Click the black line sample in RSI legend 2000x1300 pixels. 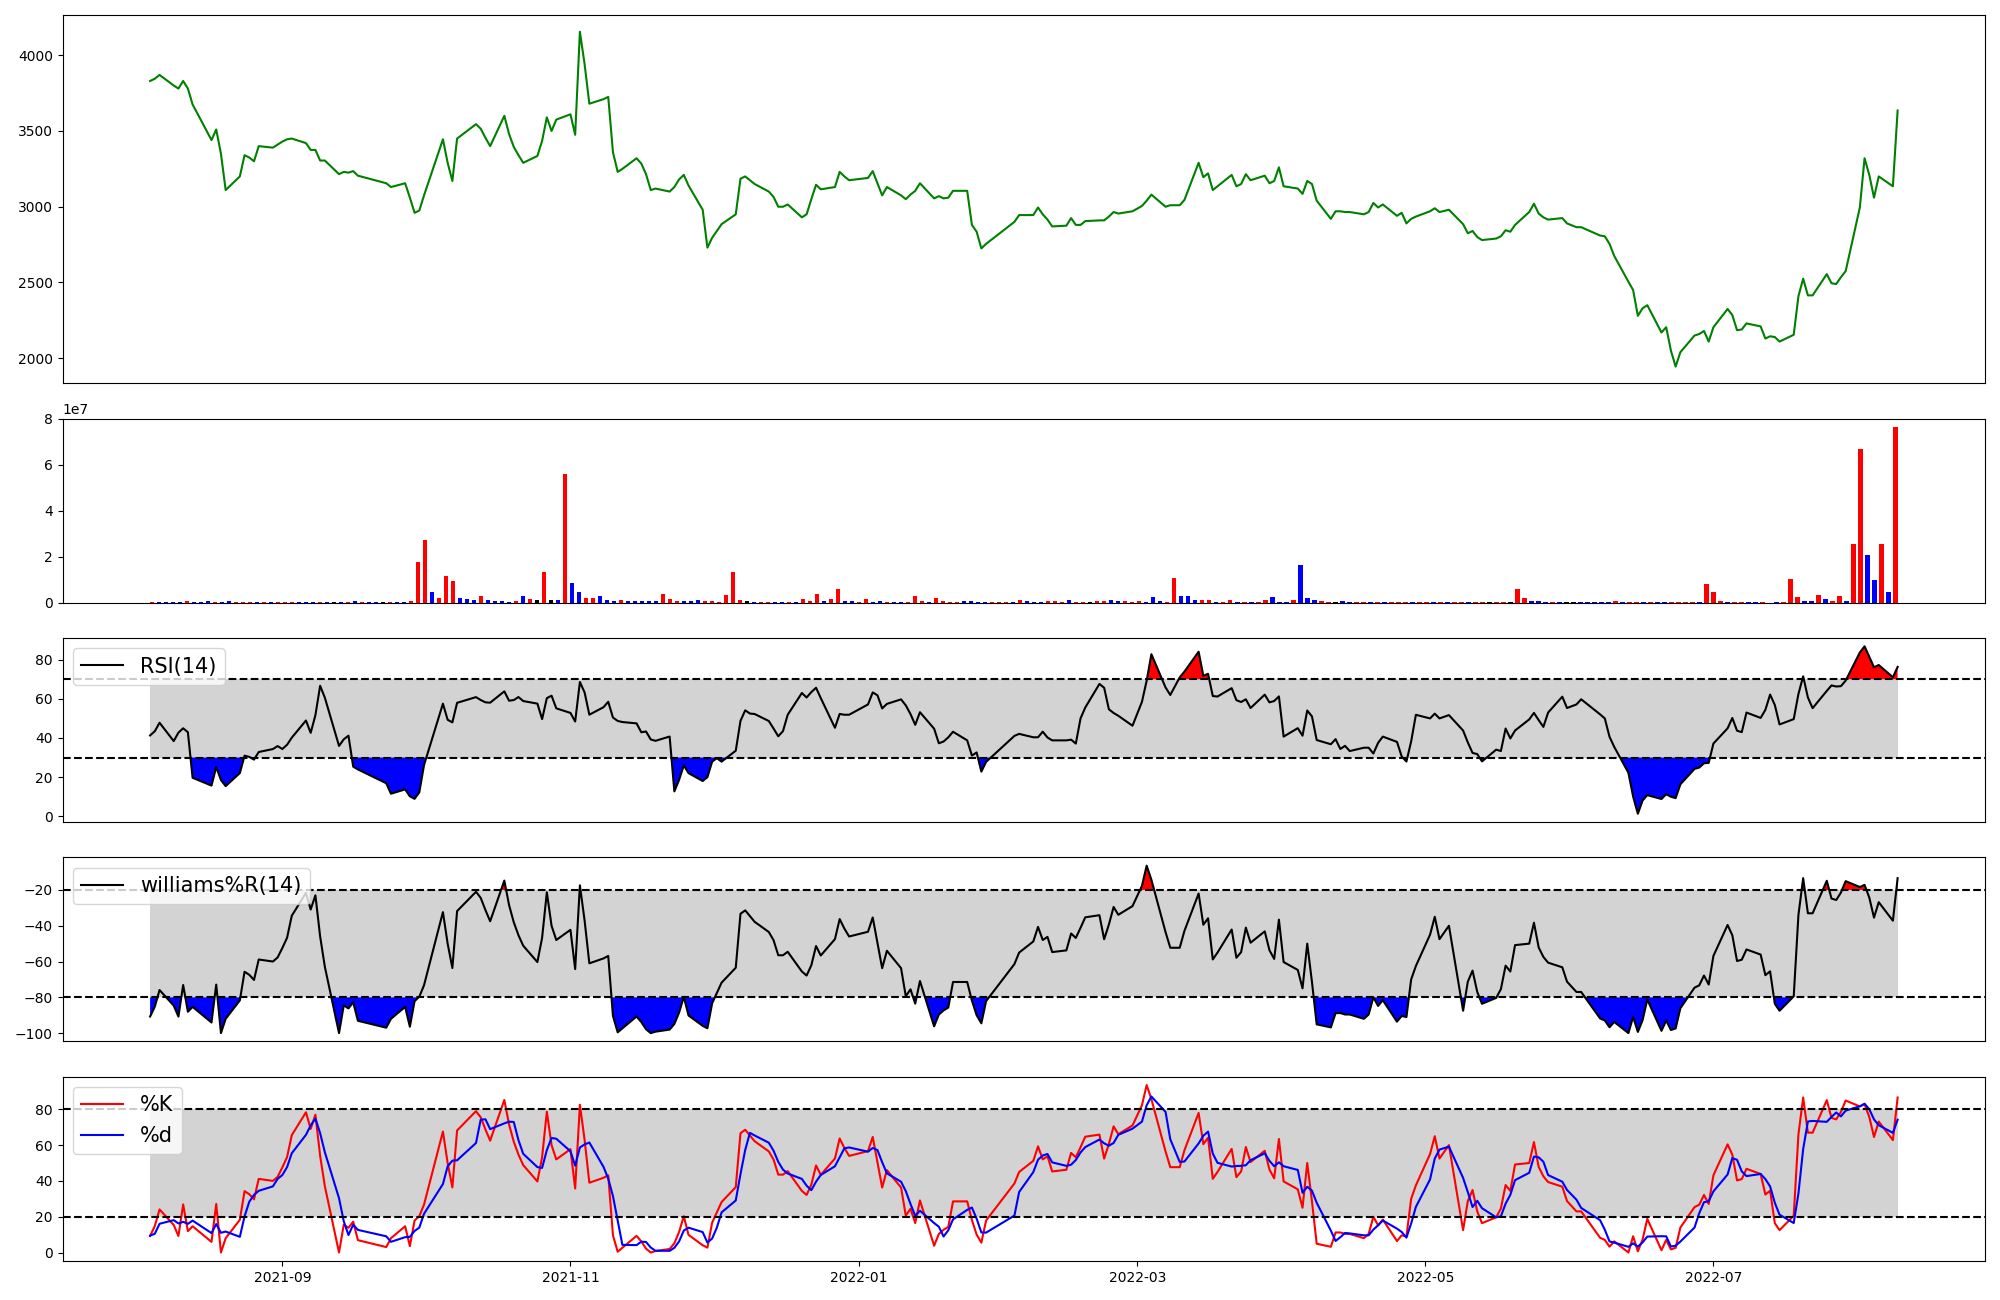101,666
